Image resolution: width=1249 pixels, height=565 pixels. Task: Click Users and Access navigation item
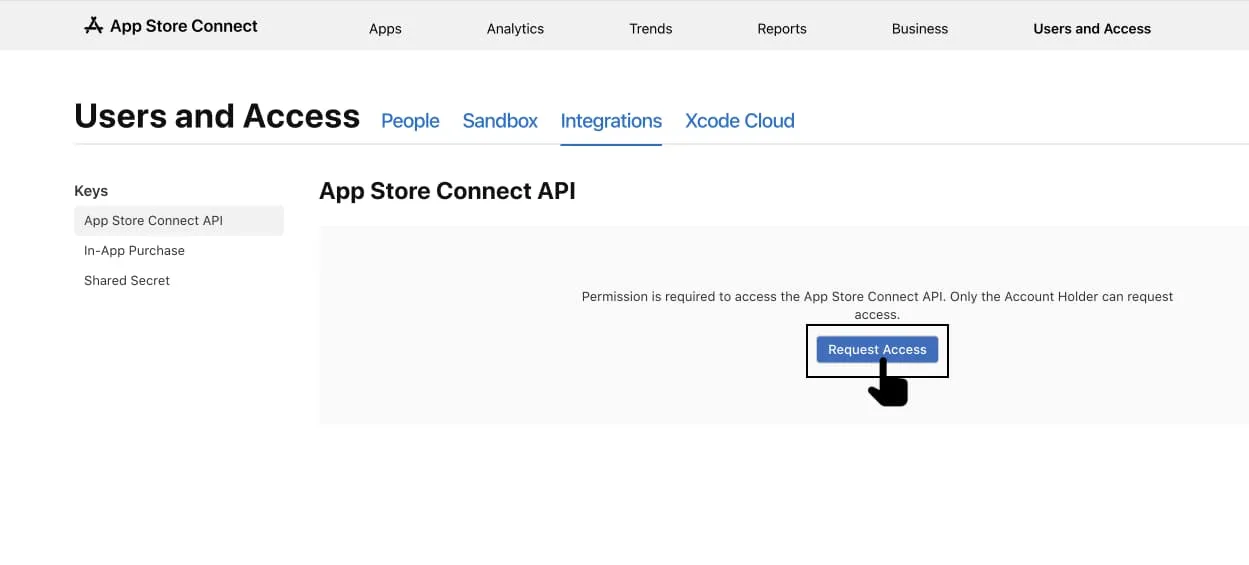pos(1092,29)
